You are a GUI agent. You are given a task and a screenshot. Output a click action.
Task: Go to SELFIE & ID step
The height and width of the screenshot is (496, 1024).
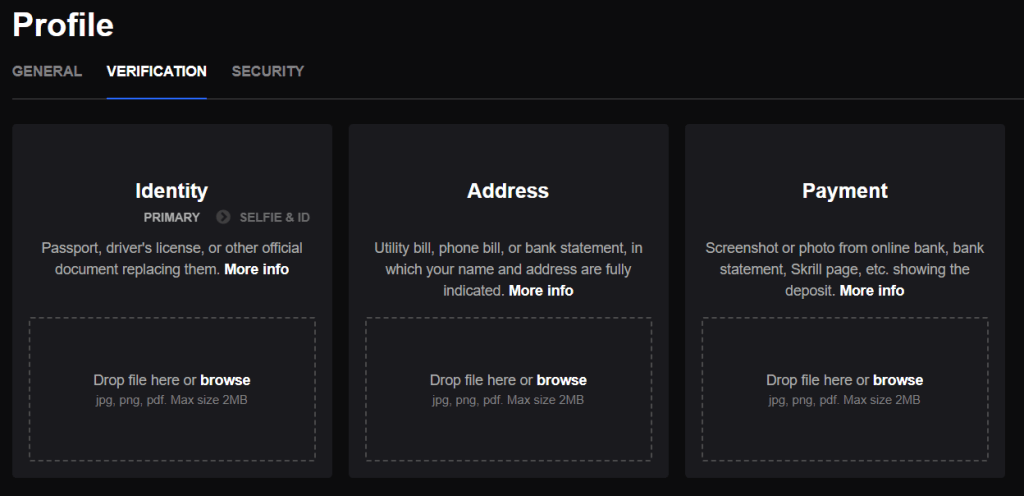point(275,217)
